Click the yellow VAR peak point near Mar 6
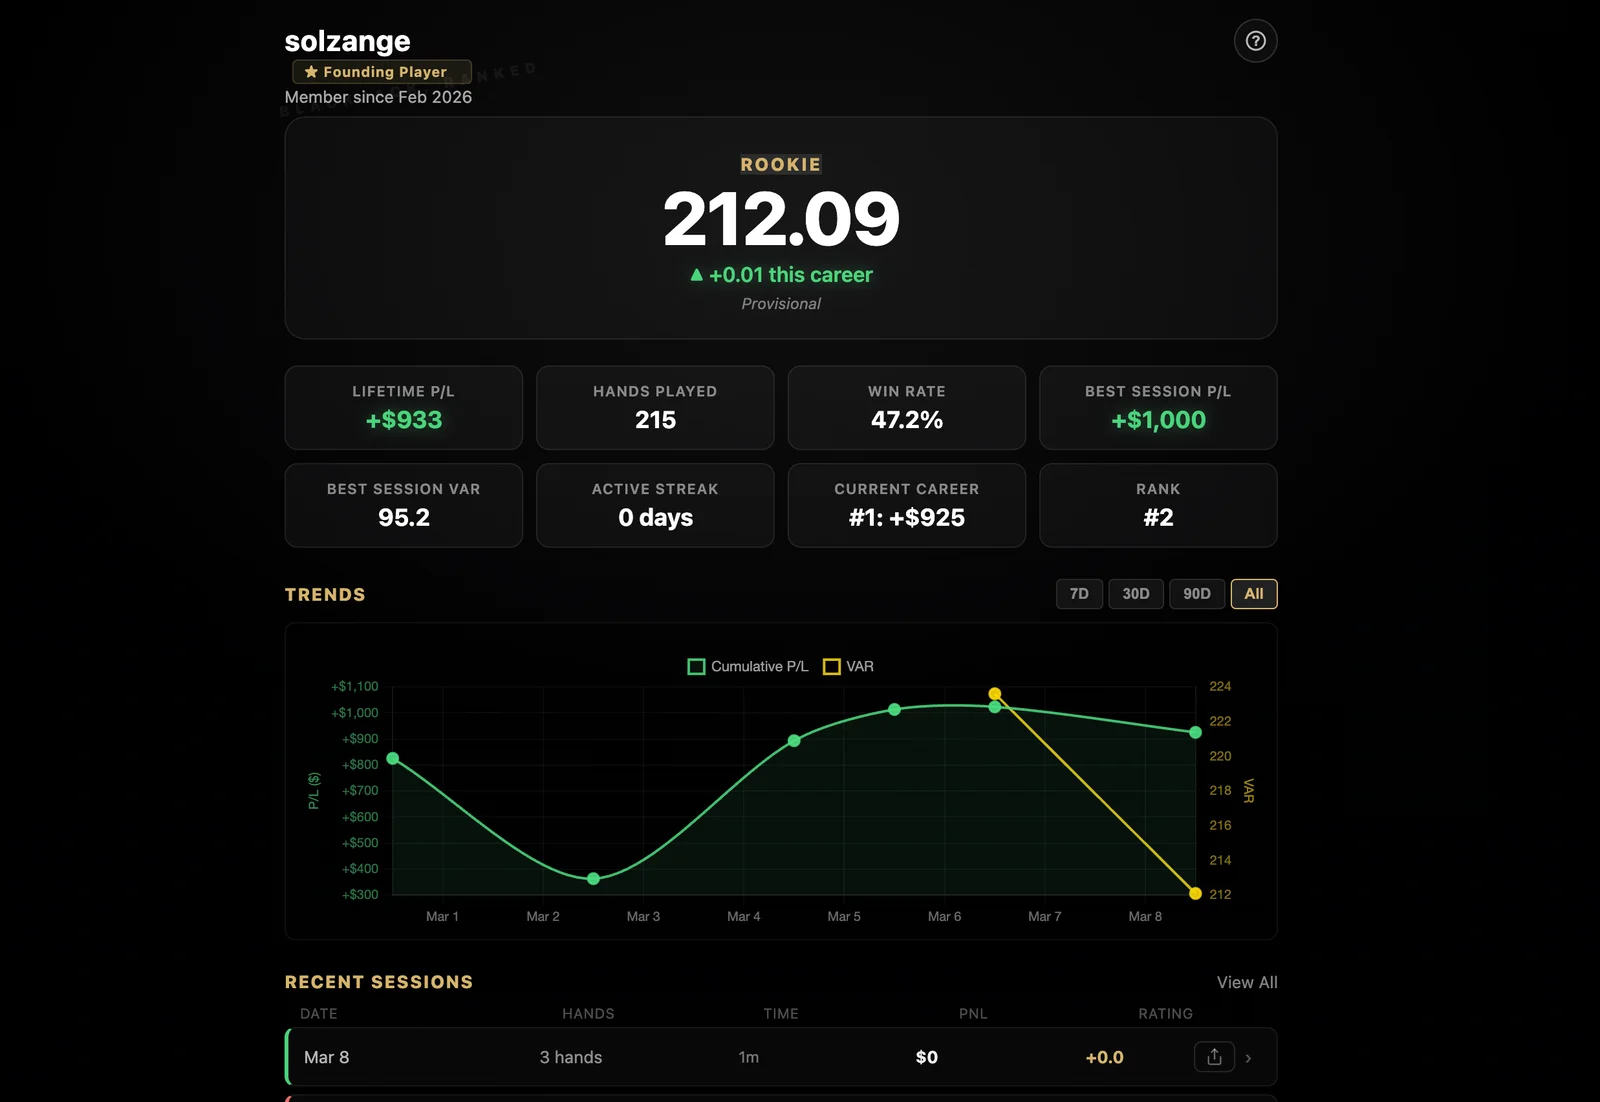Viewport: 1600px width, 1102px height. [x=994, y=693]
